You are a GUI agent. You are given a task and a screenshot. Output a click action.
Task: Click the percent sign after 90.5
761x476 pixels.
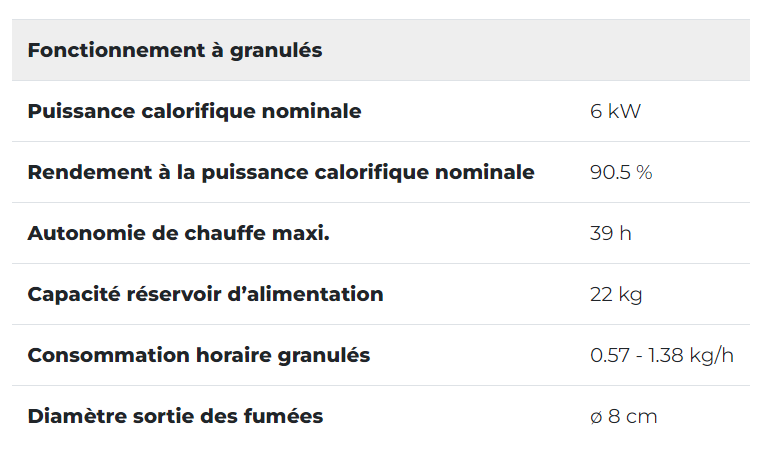click(x=644, y=172)
